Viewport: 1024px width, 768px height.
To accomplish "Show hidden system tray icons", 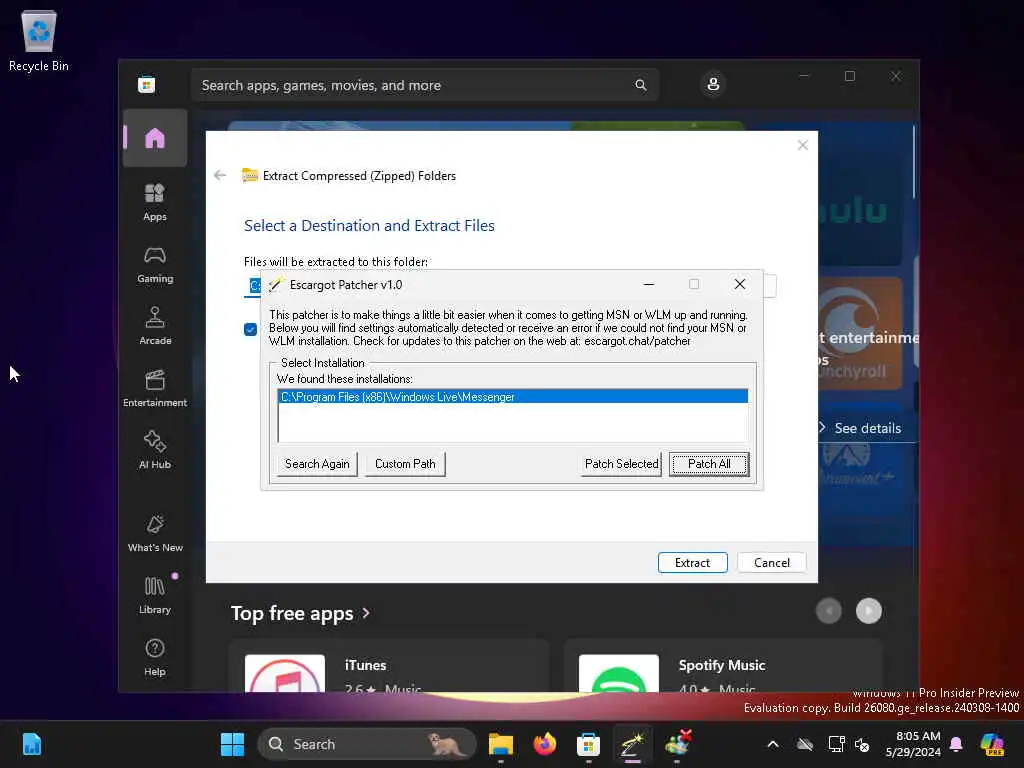I will [x=773, y=744].
